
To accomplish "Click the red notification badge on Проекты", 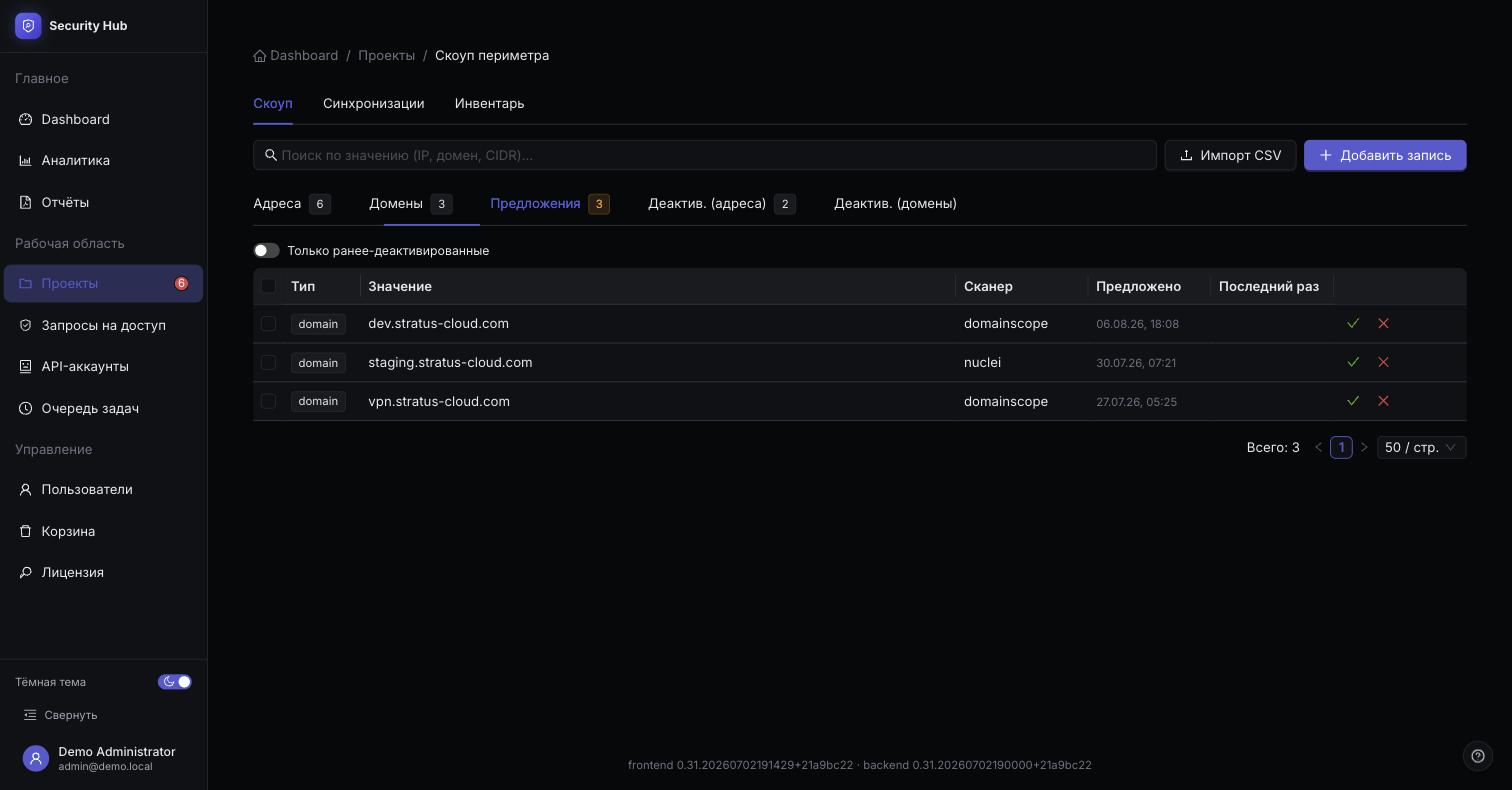I will tap(181, 284).
